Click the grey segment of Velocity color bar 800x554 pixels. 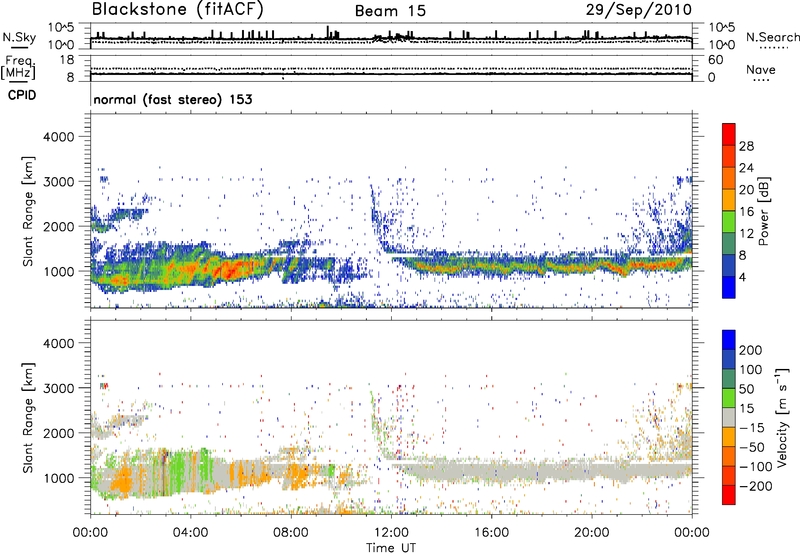pos(729,417)
